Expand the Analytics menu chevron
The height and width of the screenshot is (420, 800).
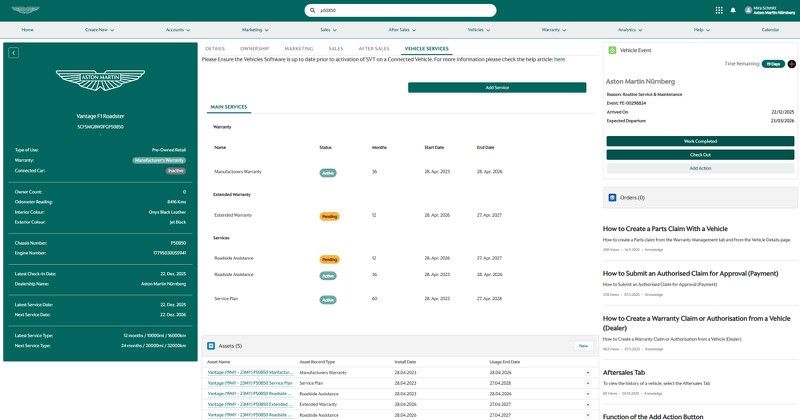pos(642,30)
